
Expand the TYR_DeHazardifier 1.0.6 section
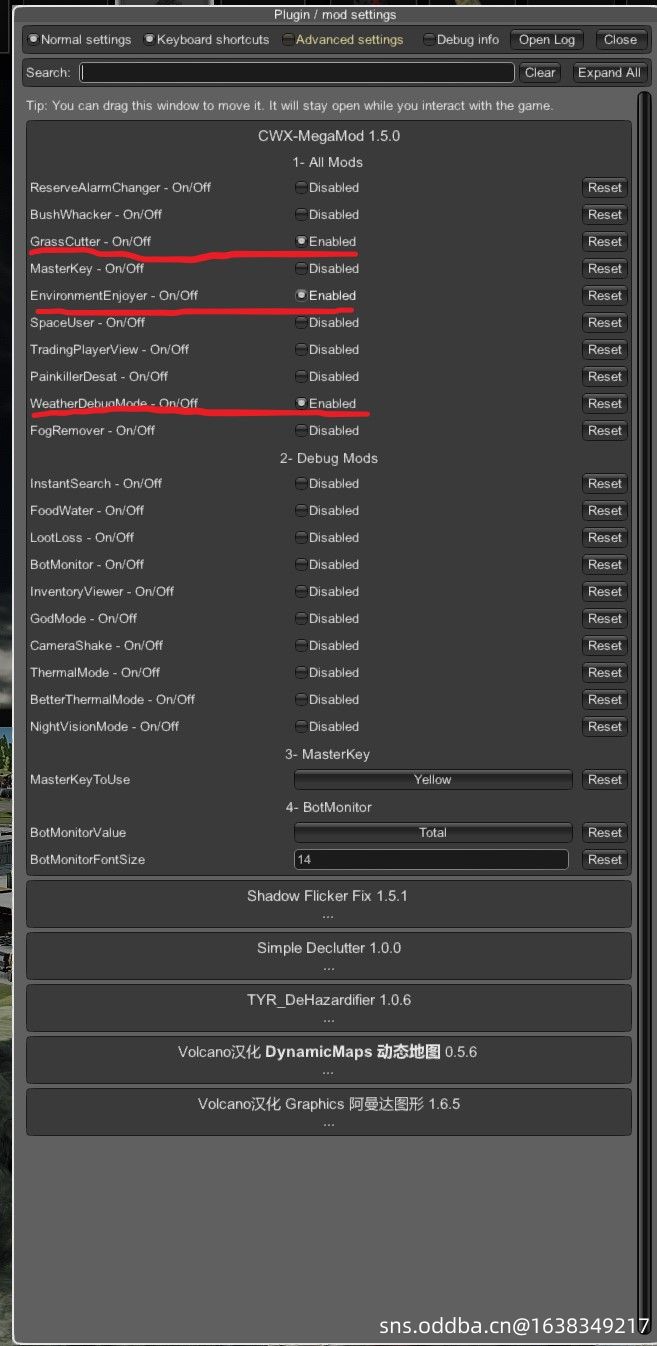(x=328, y=1008)
